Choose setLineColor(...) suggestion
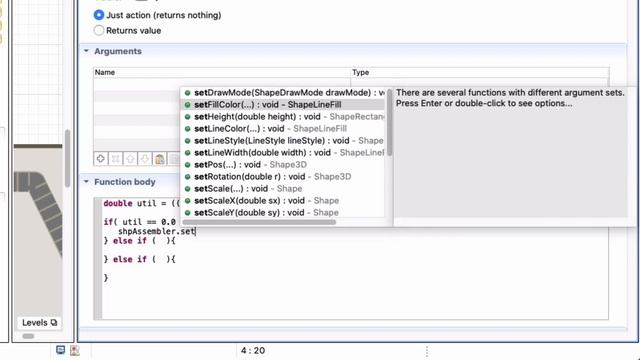 pos(283,129)
